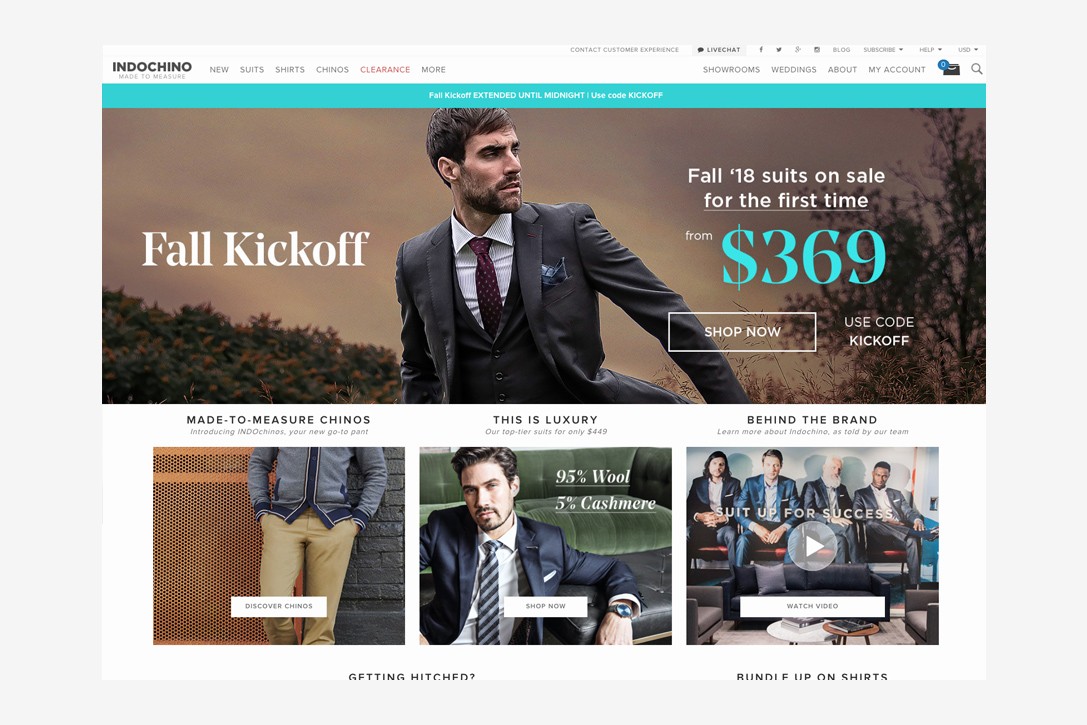Open the Google Plus icon
The height and width of the screenshot is (725, 1087).
pyautogui.click(x=798, y=50)
